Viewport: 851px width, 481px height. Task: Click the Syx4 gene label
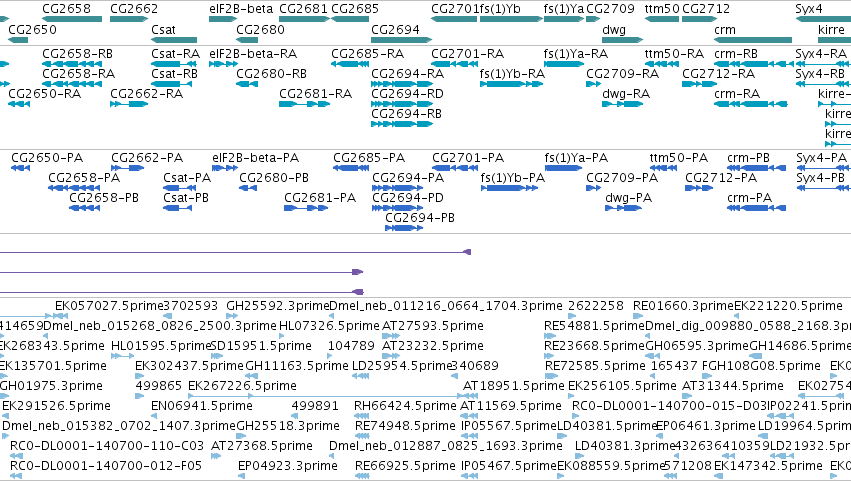coord(809,9)
